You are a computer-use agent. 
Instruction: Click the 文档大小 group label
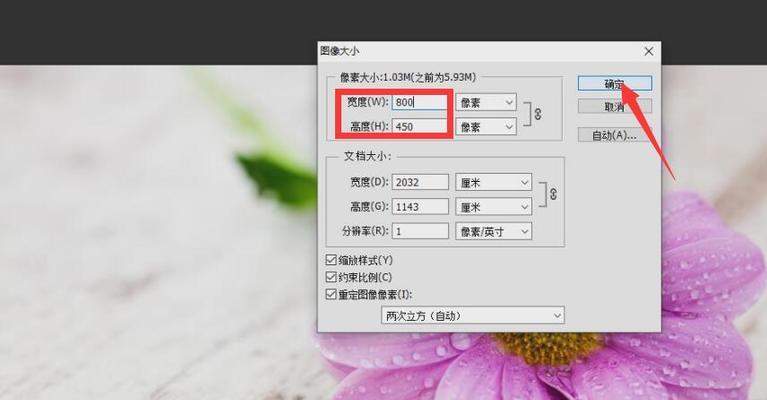pos(367,156)
